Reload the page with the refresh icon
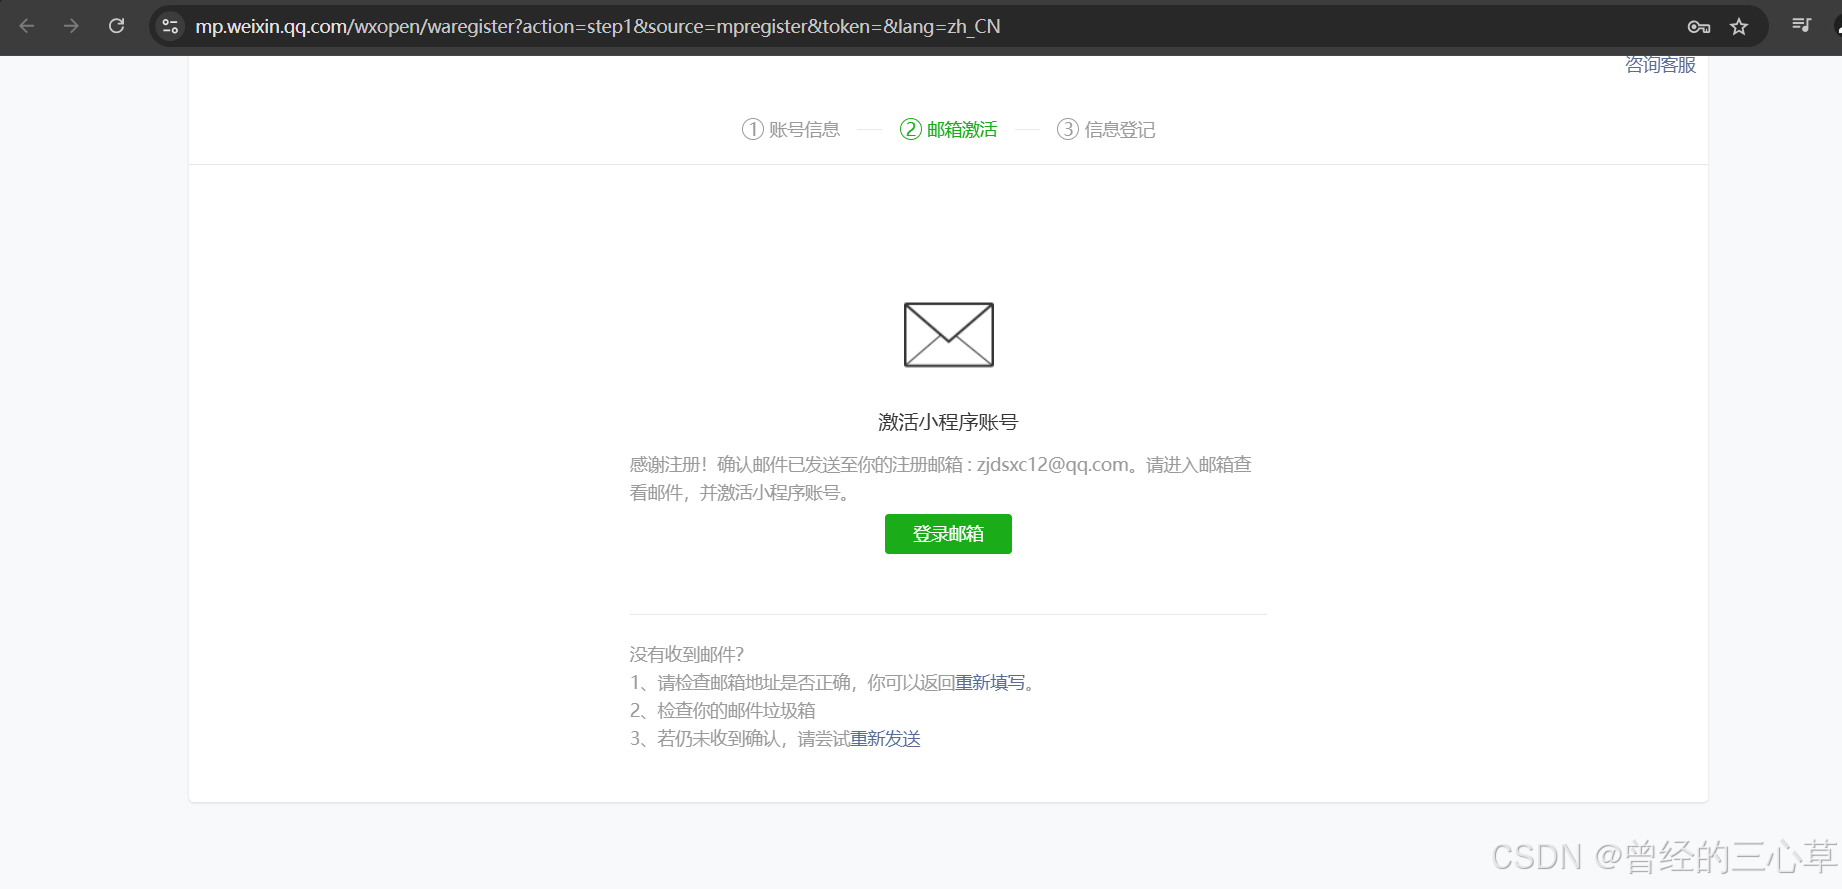Image resolution: width=1842 pixels, height=889 pixels. pyautogui.click(x=116, y=26)
